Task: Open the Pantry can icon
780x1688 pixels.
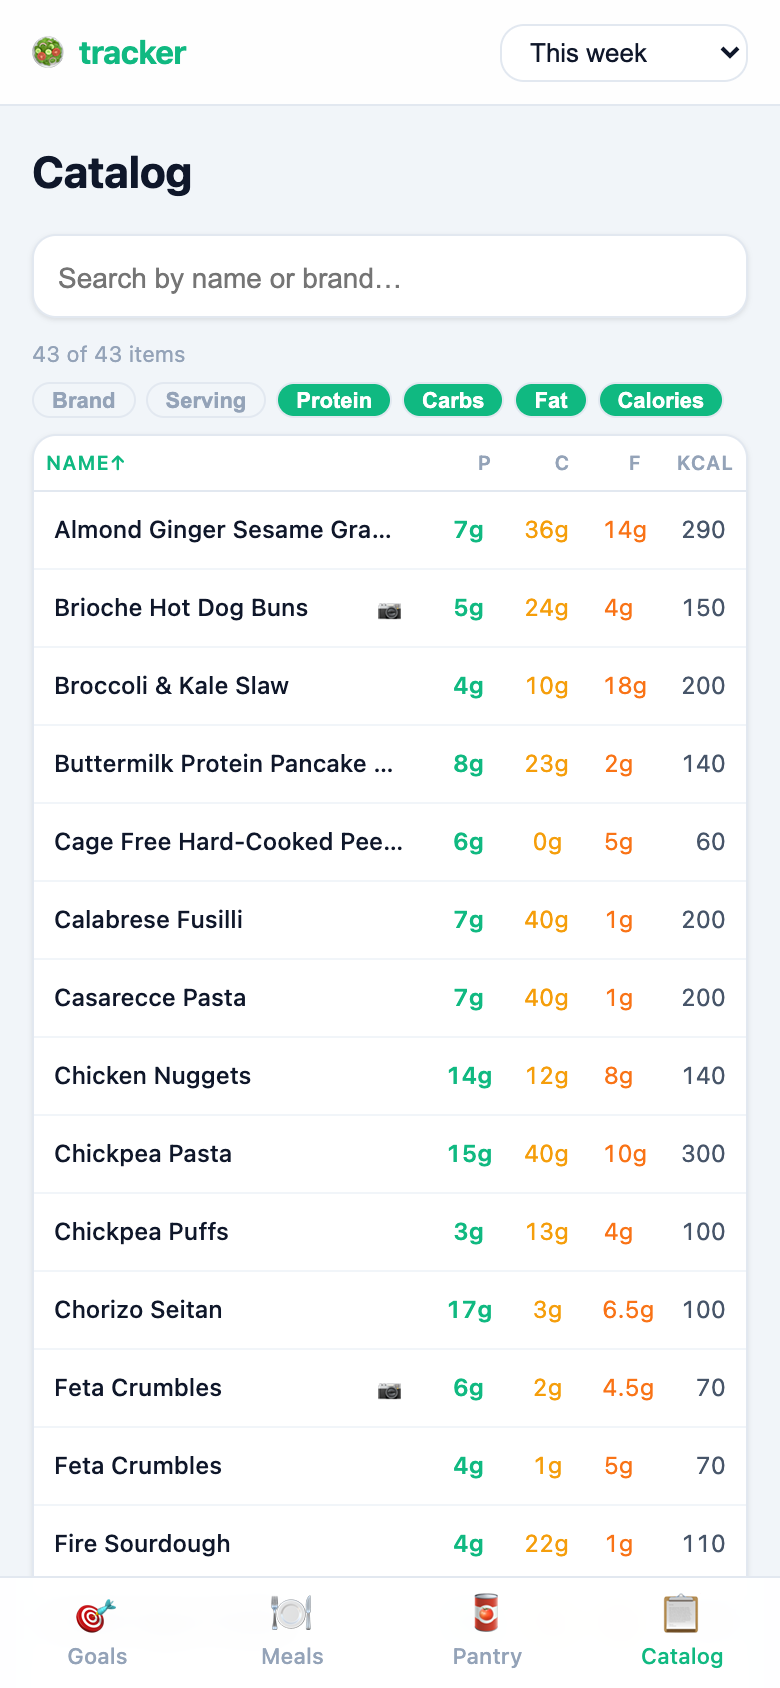Action: 487,1614
